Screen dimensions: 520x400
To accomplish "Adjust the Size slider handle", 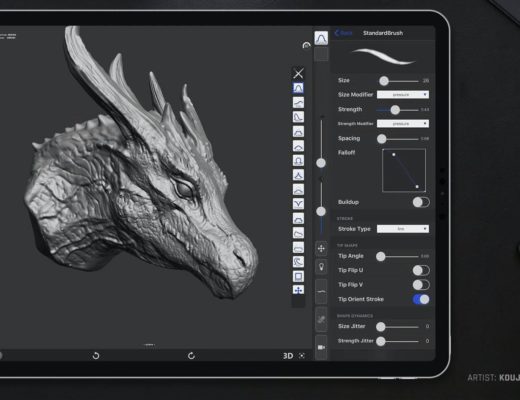I will pos(384,81).
